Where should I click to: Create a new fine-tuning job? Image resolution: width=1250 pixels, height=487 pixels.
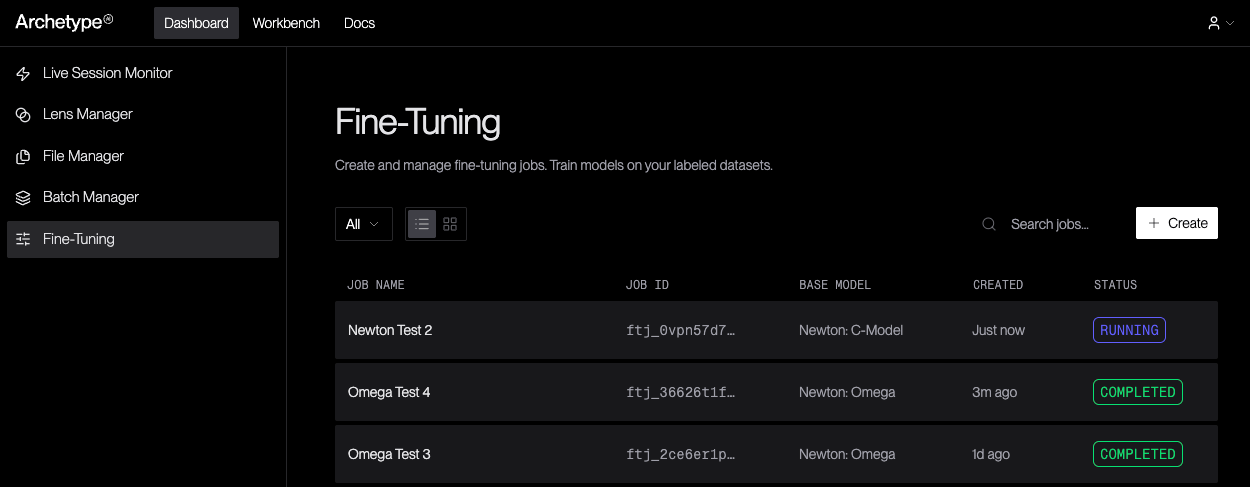pyautogui.click(x=1177, y=223)
